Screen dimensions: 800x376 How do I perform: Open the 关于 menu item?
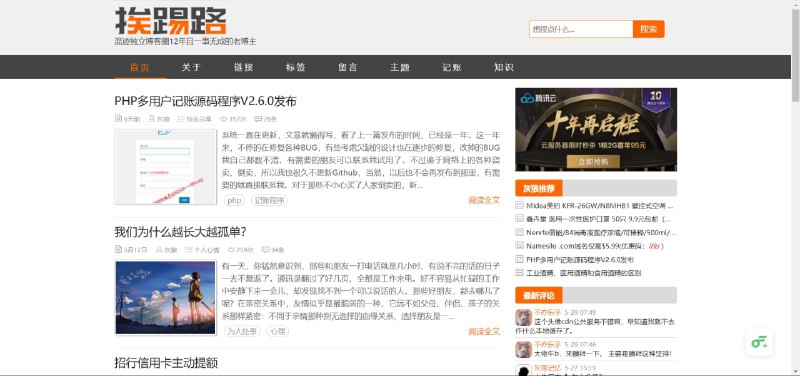pos(192,67)
